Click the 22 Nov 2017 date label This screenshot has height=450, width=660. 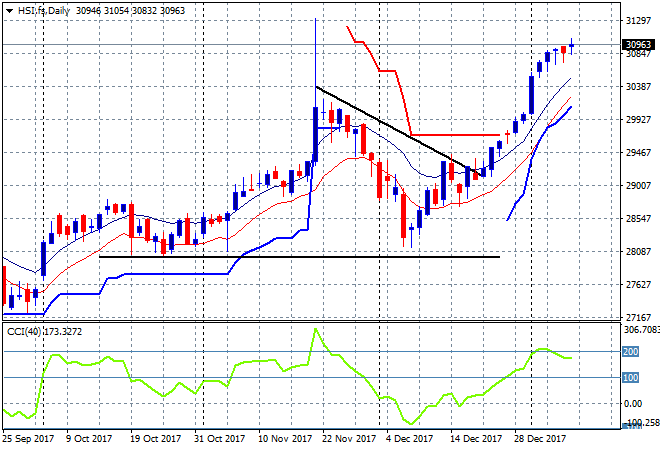[349, 439]
